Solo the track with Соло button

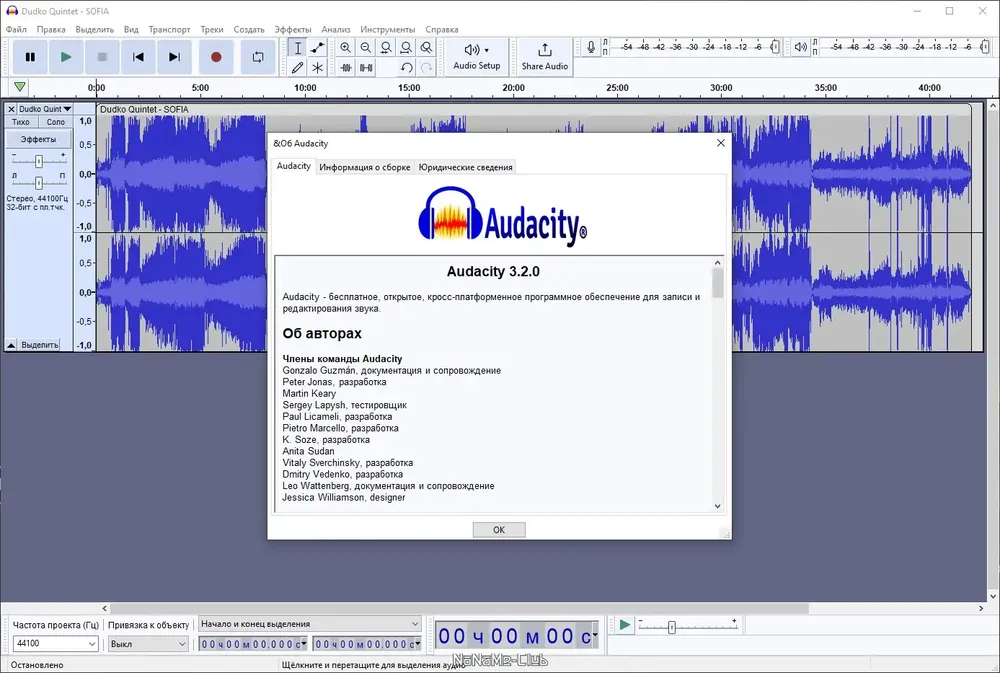click(55, 122)
